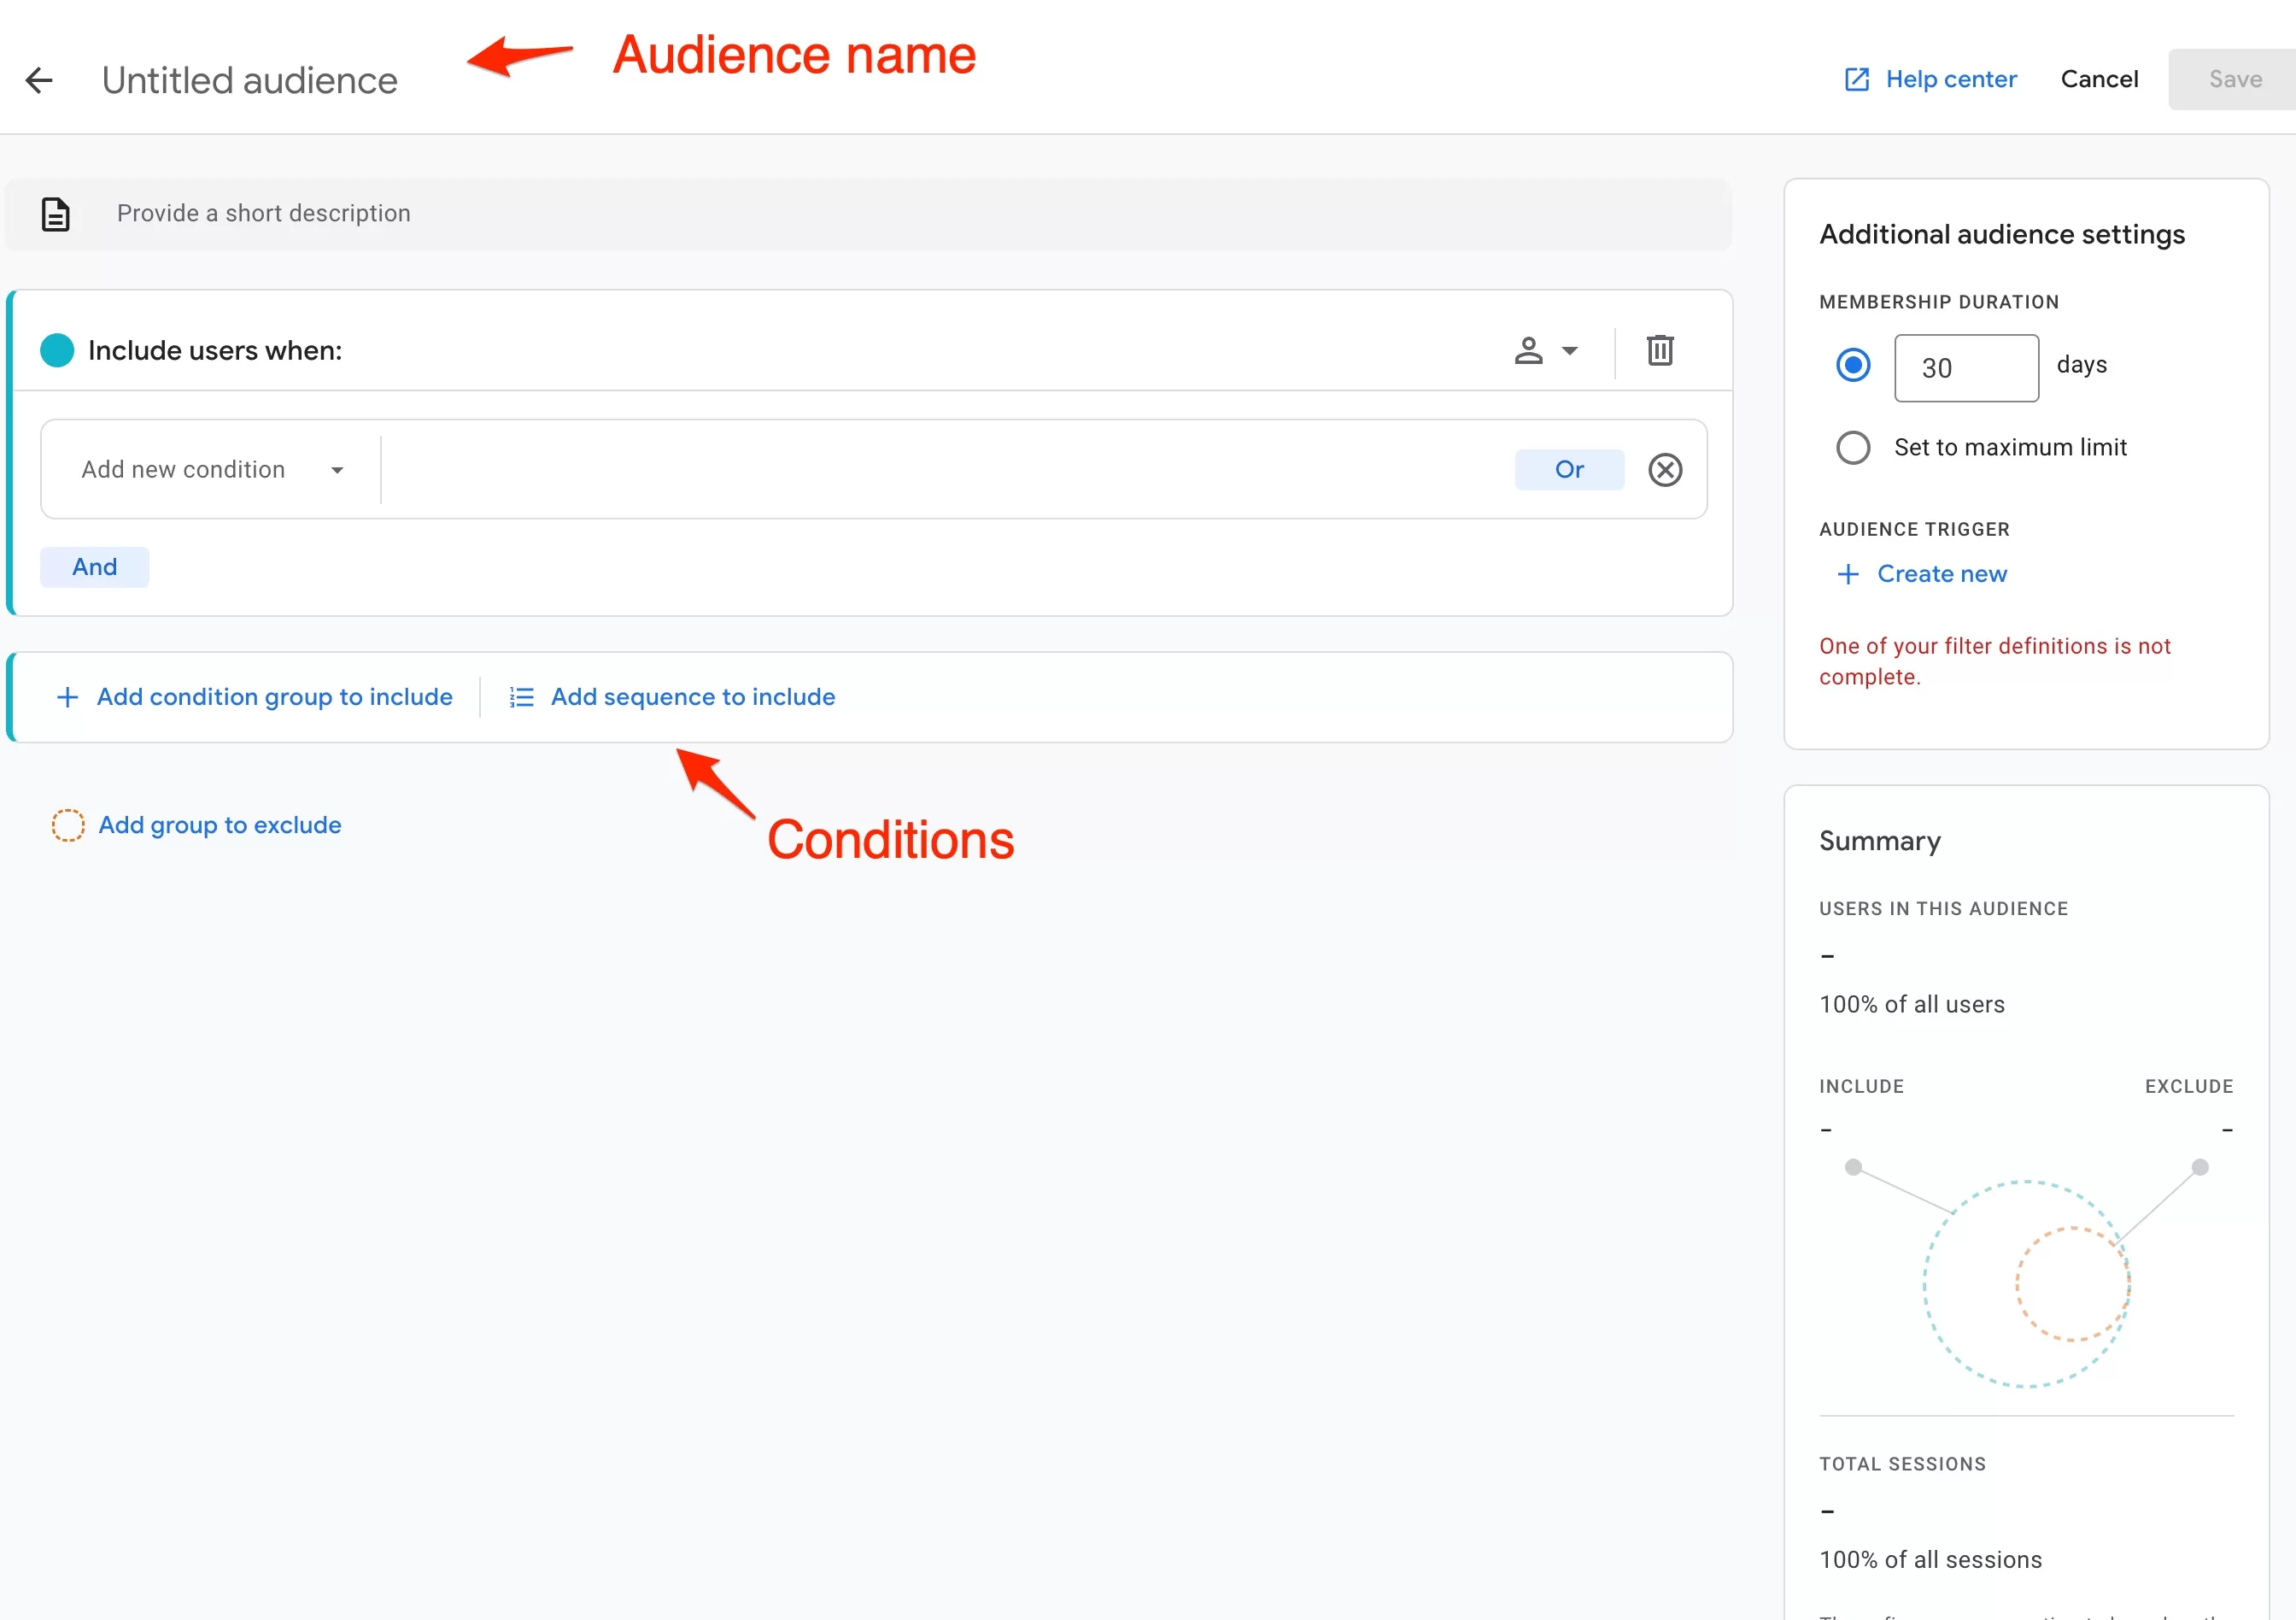Click the Include data point in summary chart
Image resolution: width=2296 pixels, height=1620 pixels.
click(x=1853, y=1167)
